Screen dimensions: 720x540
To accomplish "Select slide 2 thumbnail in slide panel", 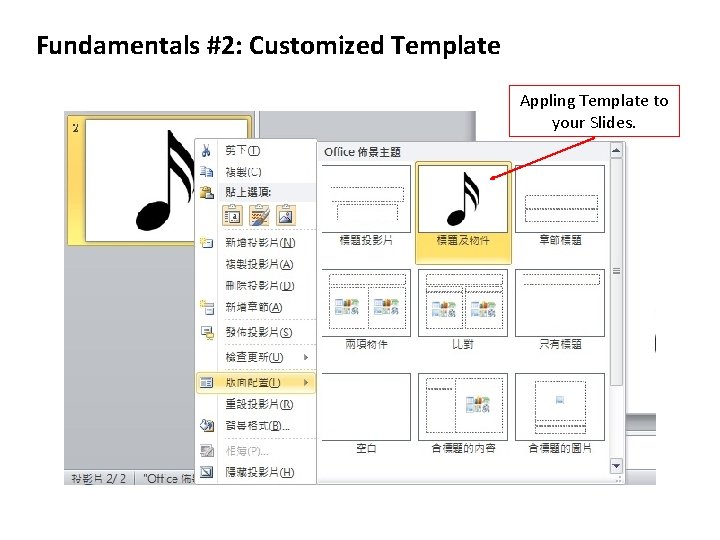I will coord(138,180).
